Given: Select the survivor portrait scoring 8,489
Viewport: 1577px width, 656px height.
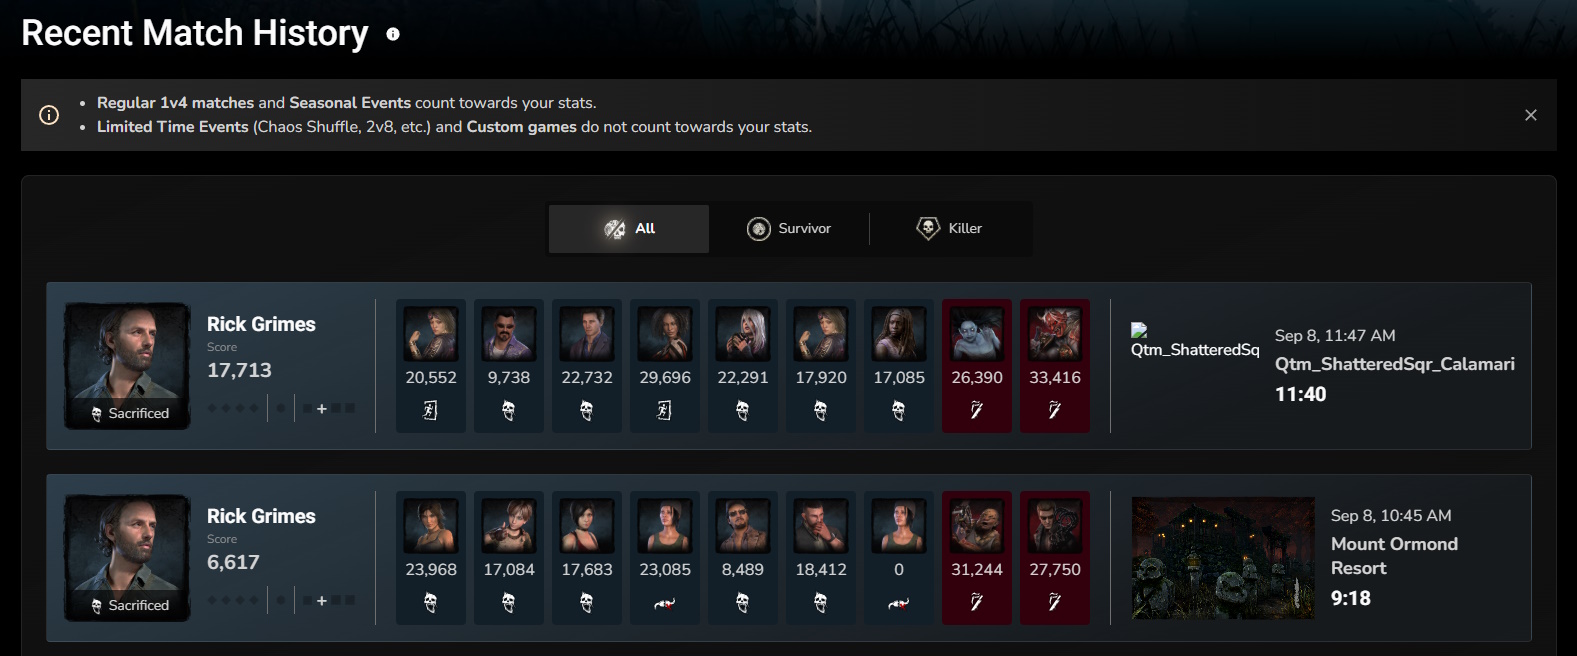Looking at the screenshot, I should click(x=743, y=525).
